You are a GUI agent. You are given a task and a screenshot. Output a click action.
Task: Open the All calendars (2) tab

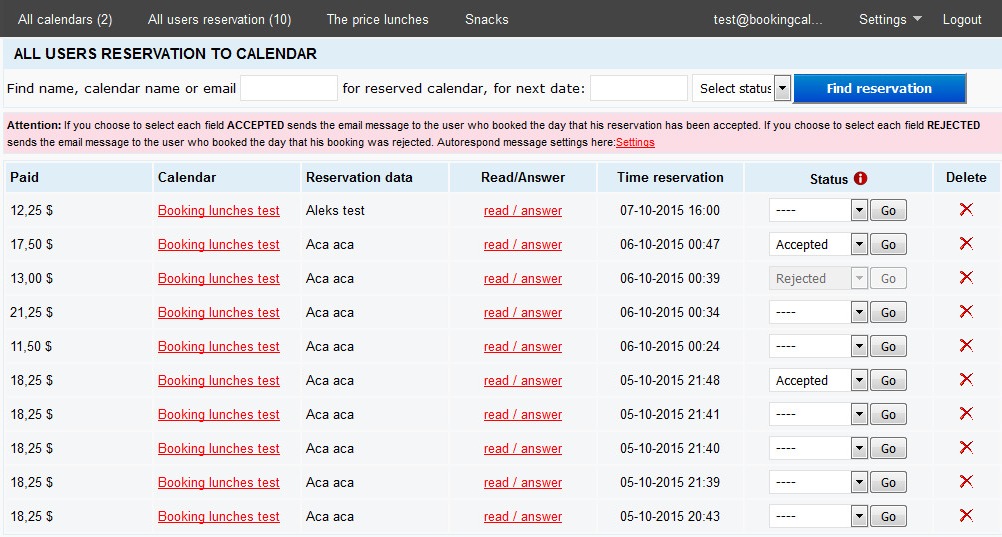[65, 19]
